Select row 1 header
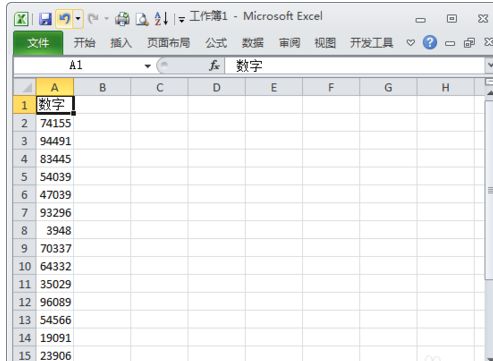 (x=25, y=105)
